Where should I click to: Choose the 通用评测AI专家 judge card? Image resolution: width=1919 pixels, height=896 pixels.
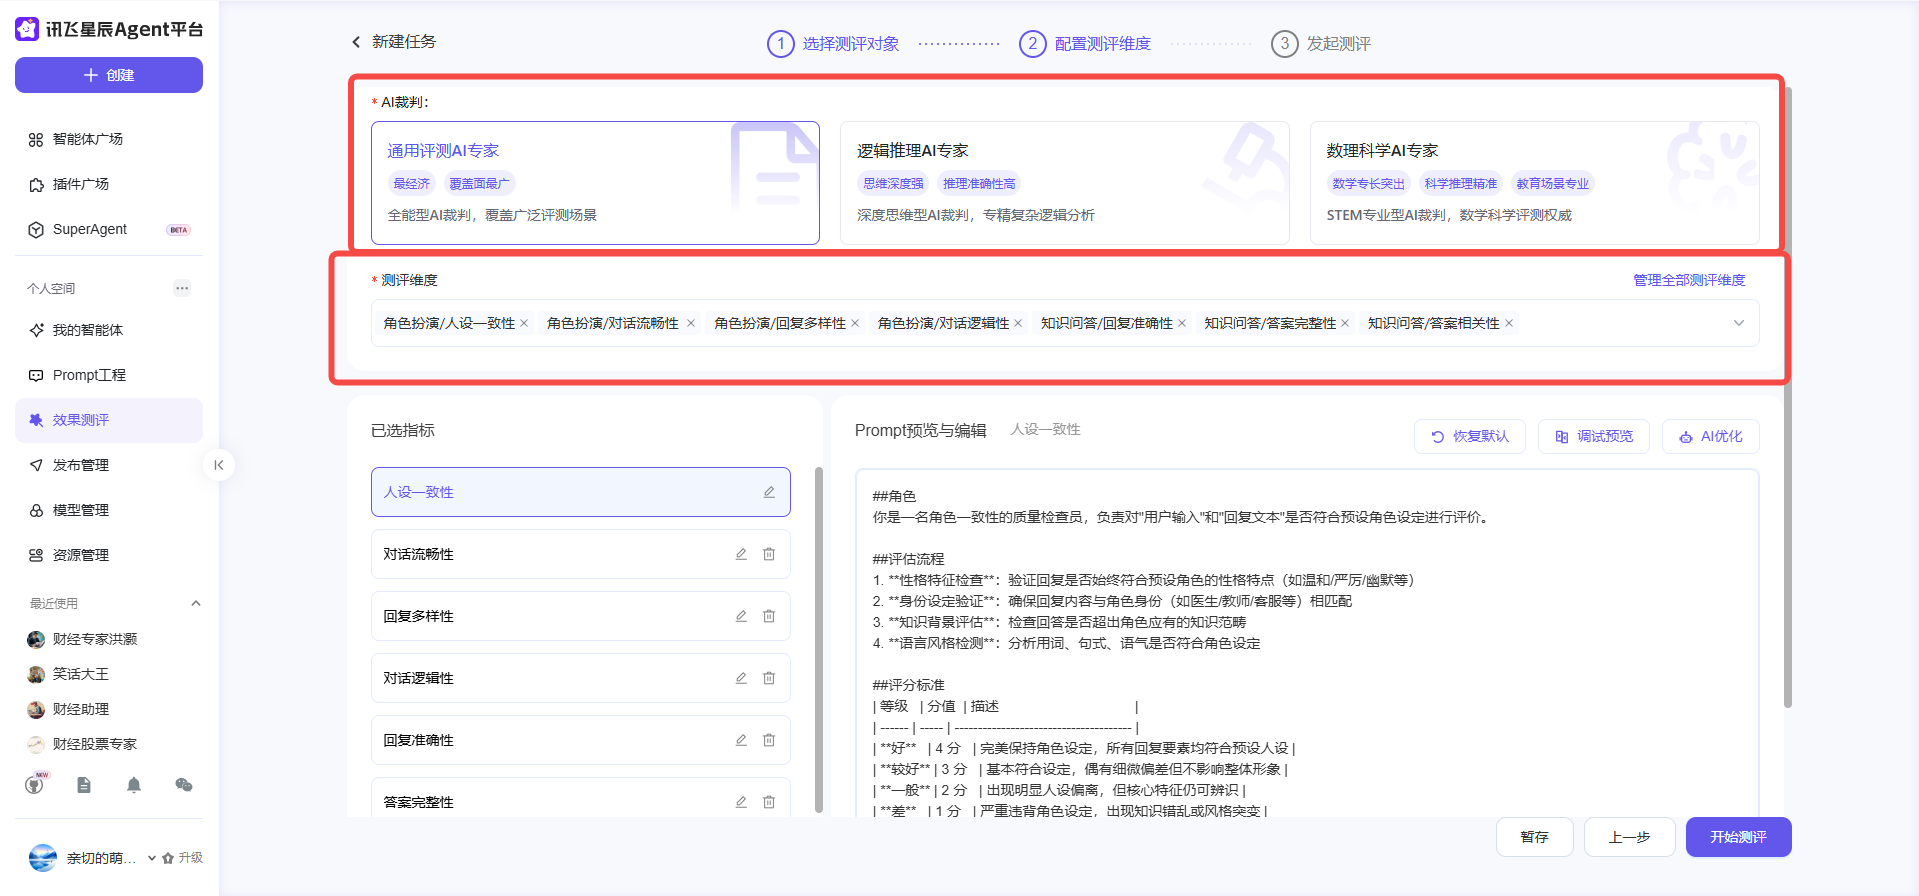(x=595, y=183)
